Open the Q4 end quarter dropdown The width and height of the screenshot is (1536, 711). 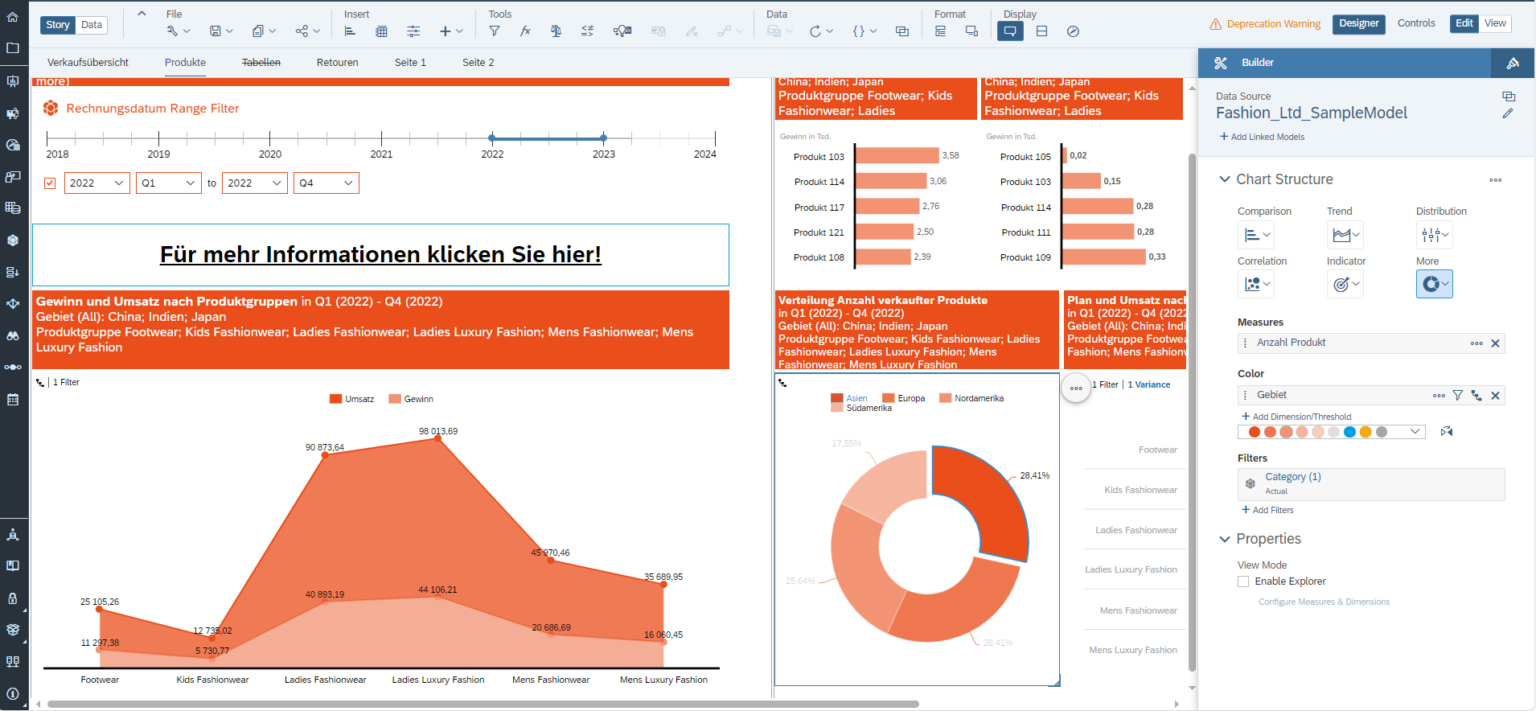(x=326, y=183)
